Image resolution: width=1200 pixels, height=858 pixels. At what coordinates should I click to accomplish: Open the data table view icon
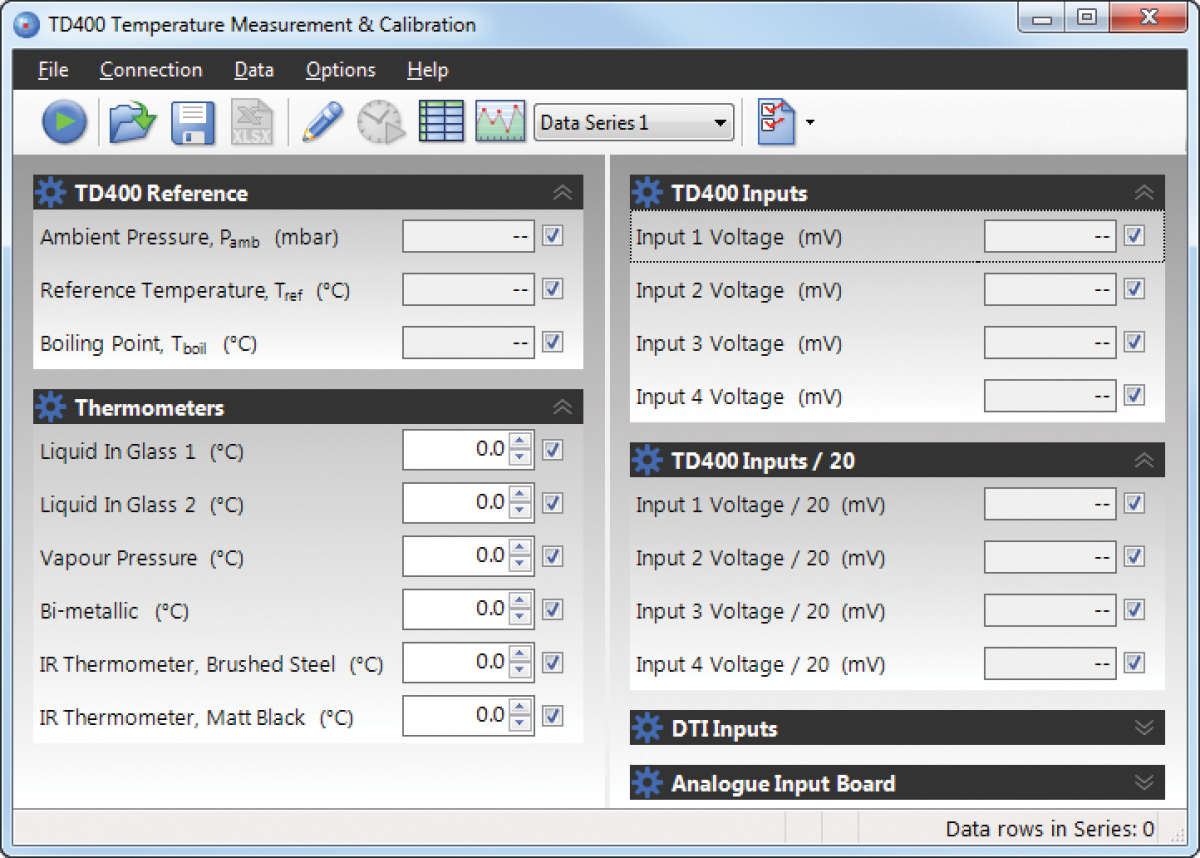coord(441,122)
